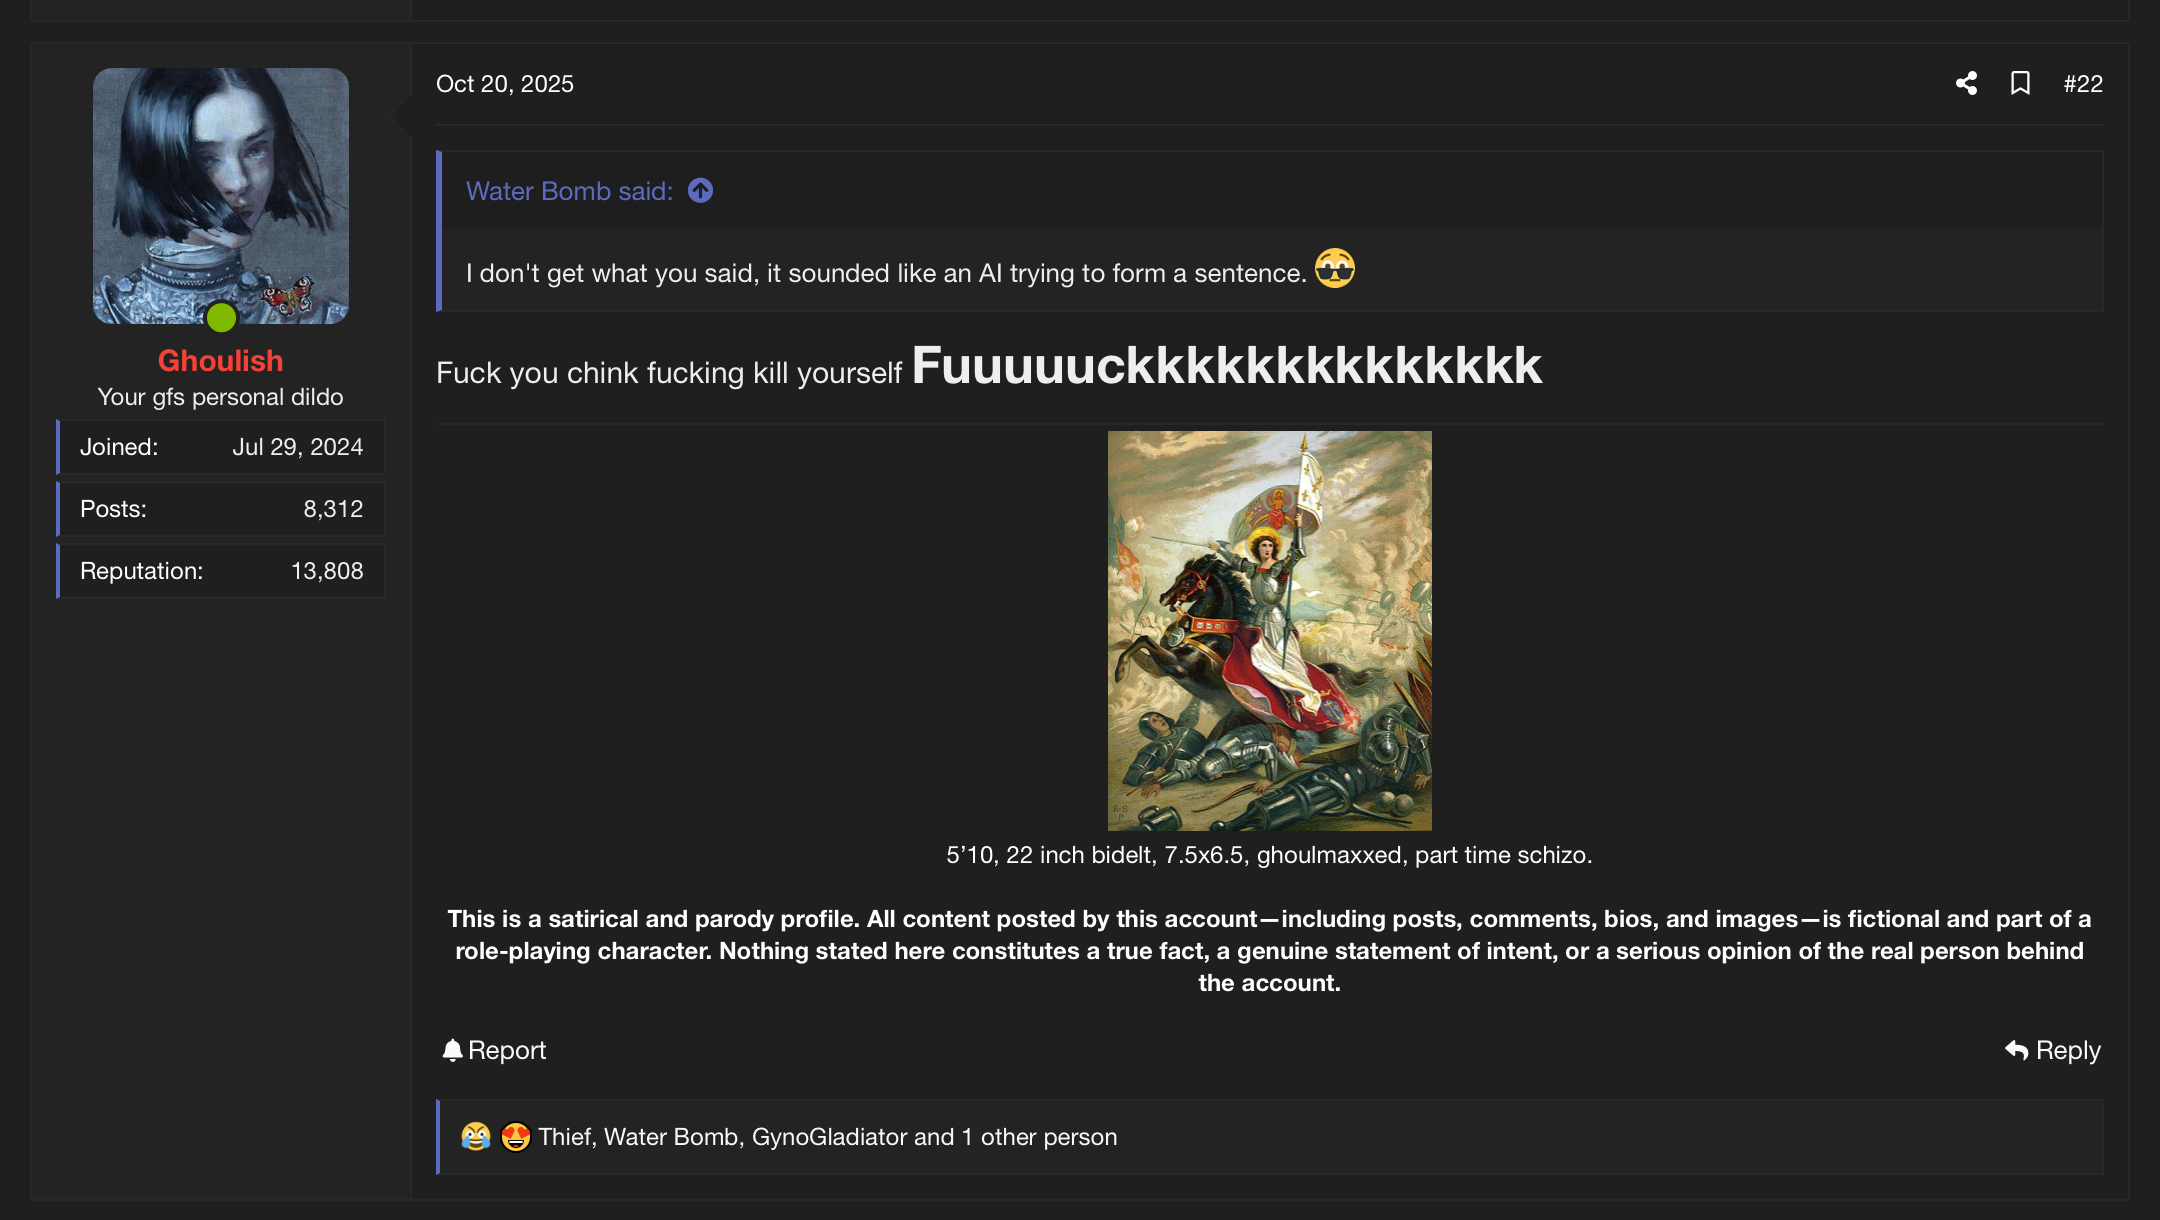
Task: Click the share icon on post #22
Action: point(1966,83)
